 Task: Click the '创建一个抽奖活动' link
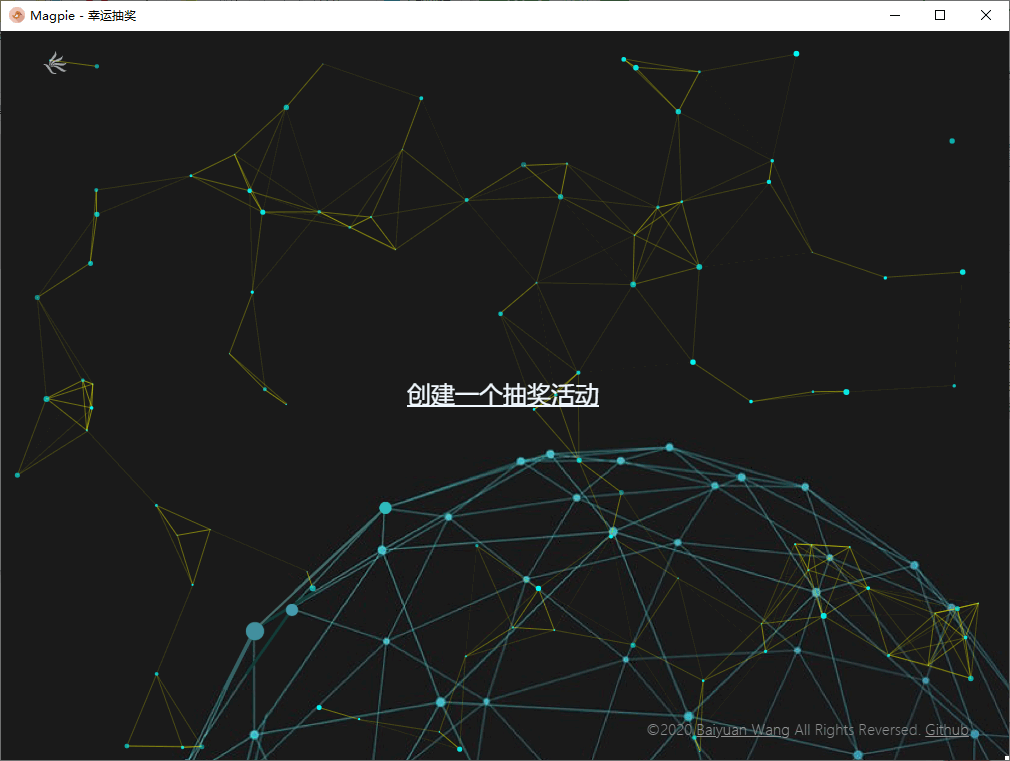[502, 395]
